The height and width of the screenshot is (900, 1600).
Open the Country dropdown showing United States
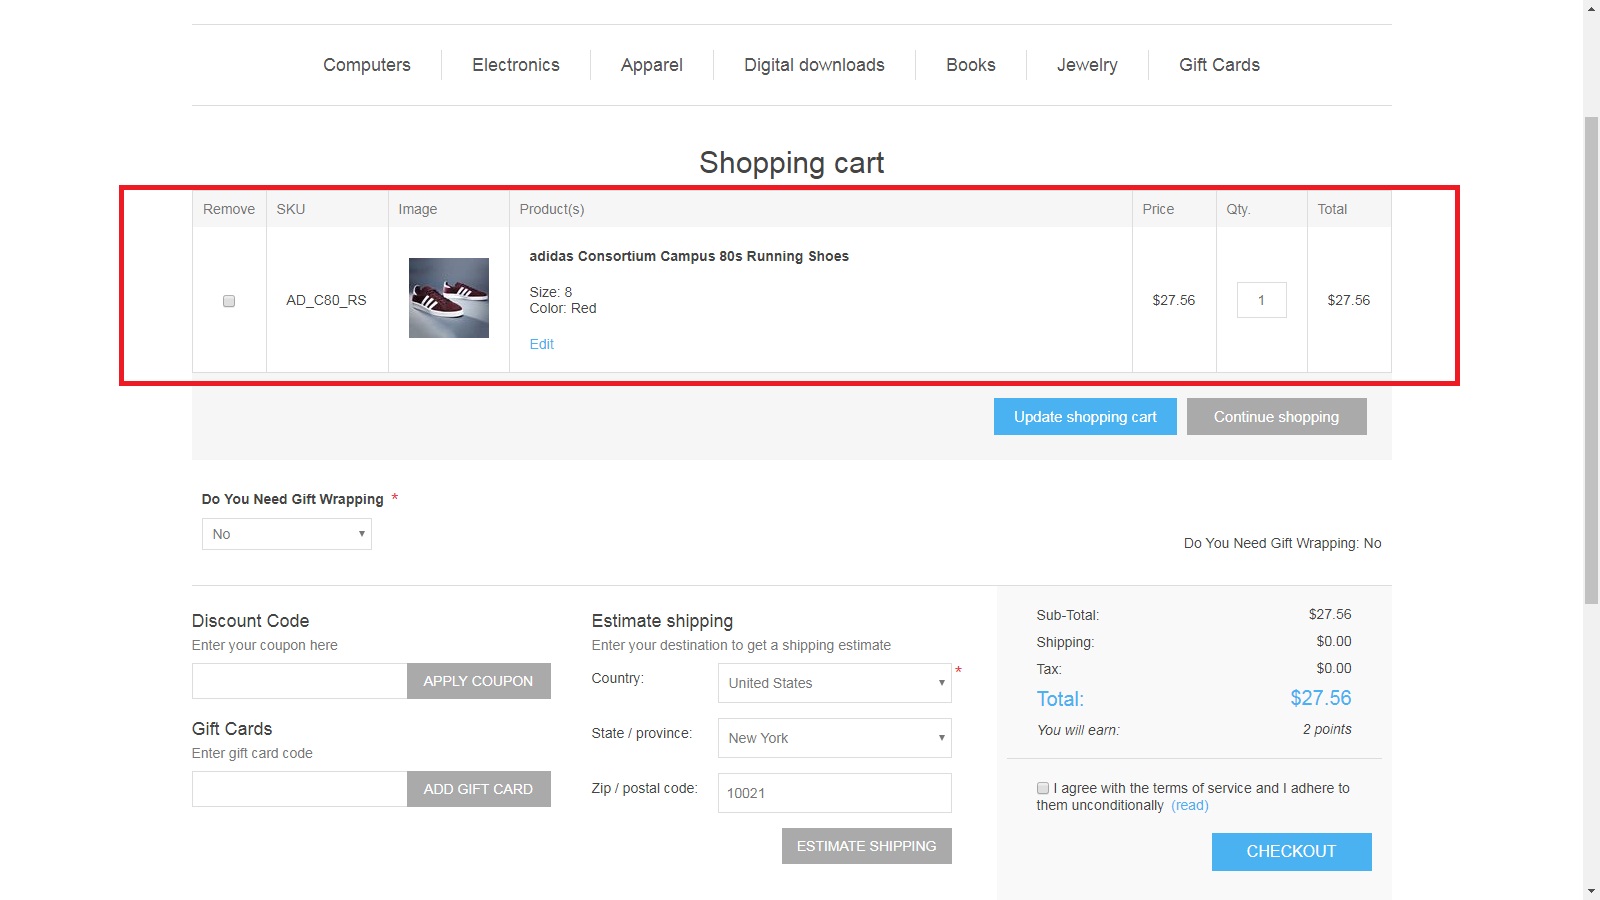[834, 683]
